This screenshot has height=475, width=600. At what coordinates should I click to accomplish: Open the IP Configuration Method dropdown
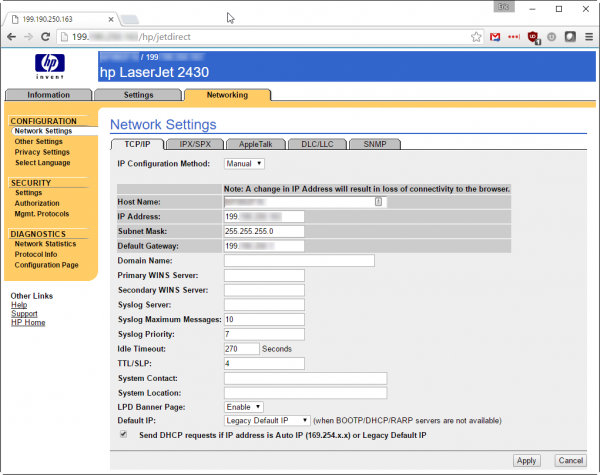tap(244, 163)
